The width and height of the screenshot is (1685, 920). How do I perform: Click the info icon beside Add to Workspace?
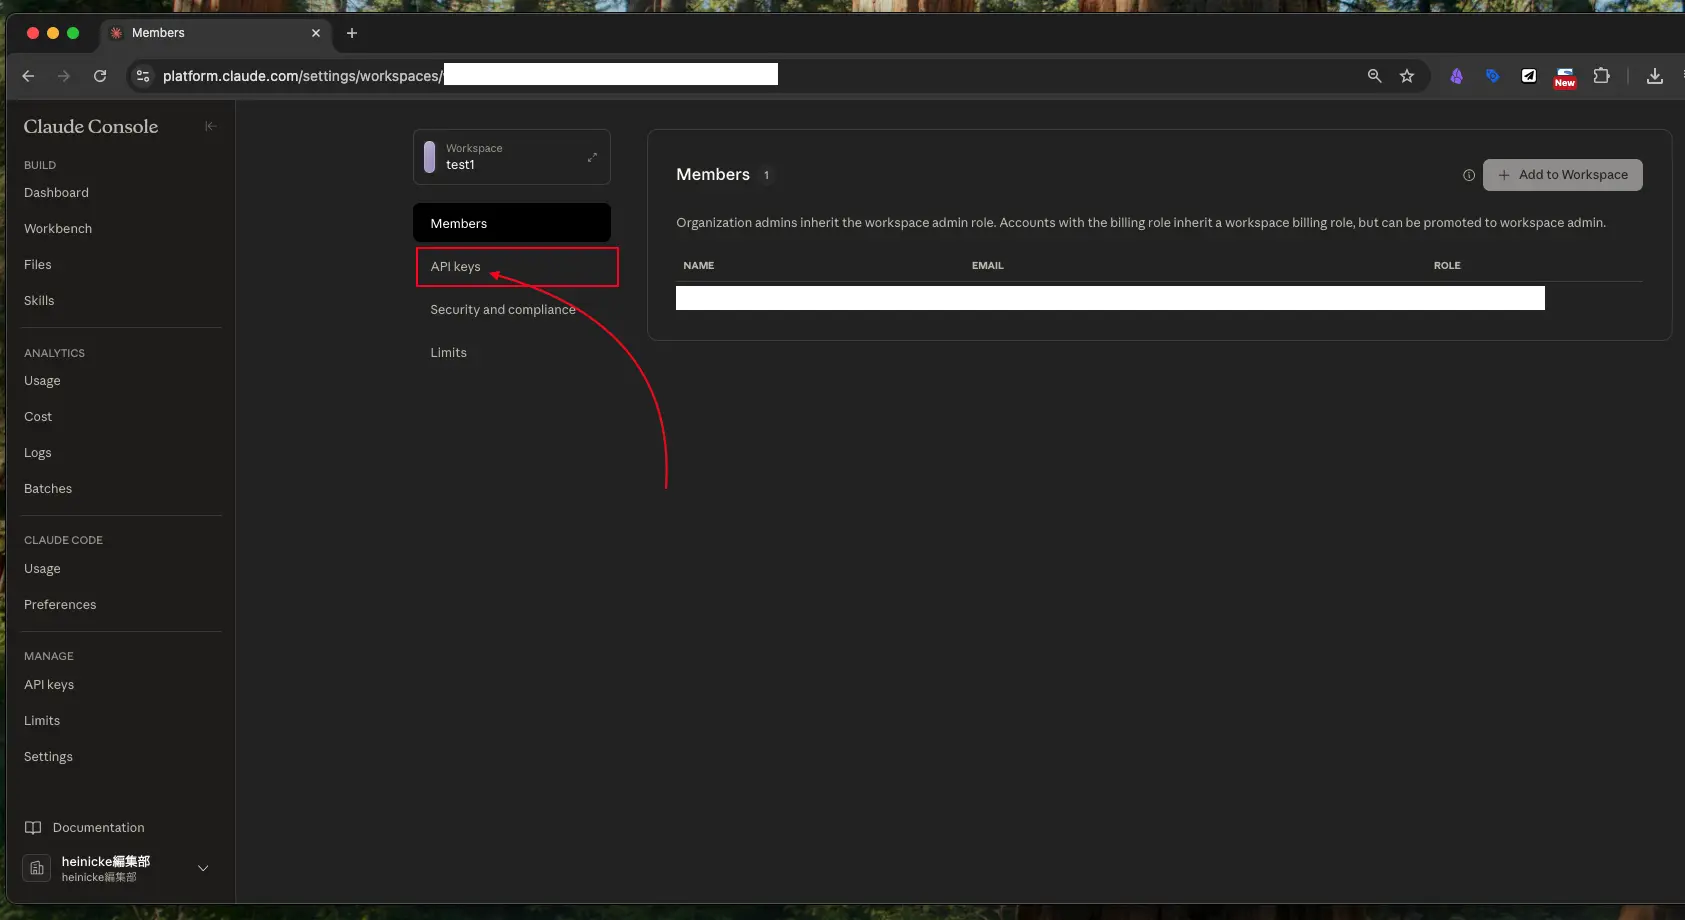coord(1468,175)
